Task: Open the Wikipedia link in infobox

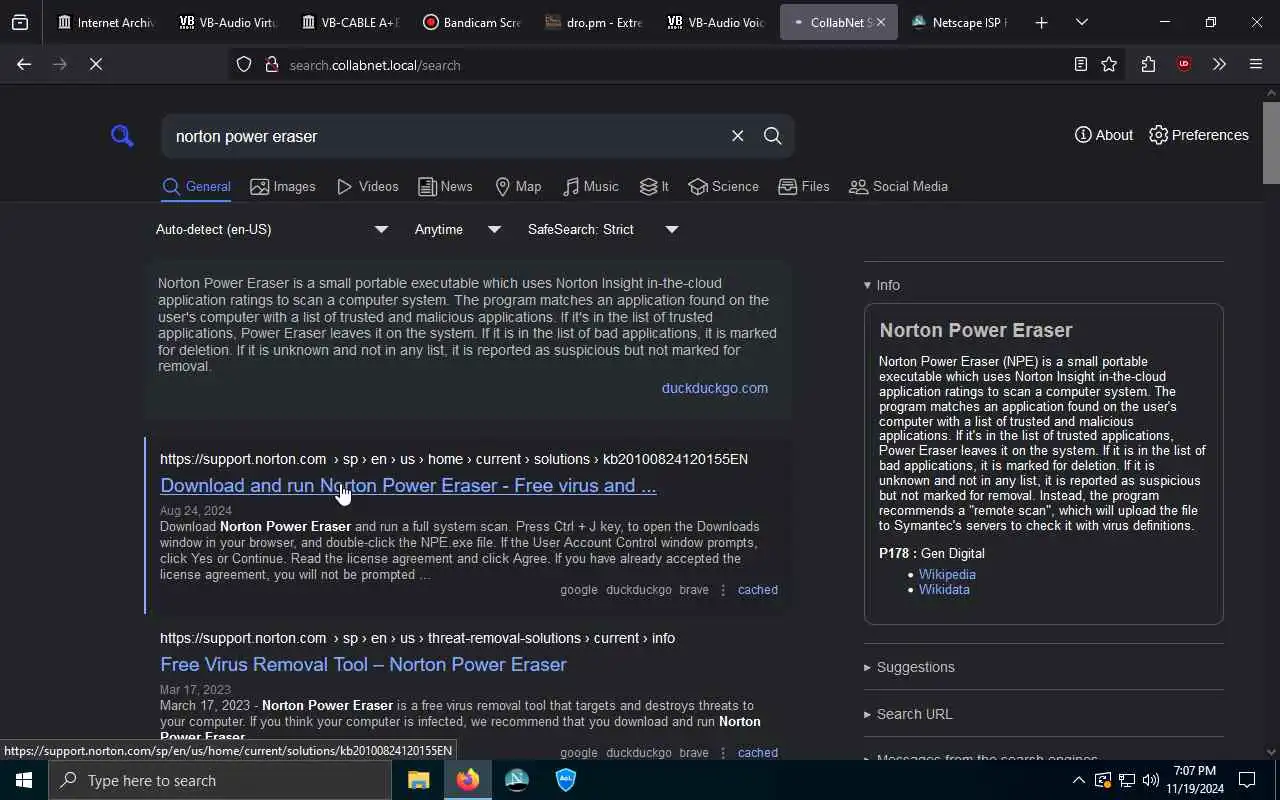Action: tap(947, 574)
